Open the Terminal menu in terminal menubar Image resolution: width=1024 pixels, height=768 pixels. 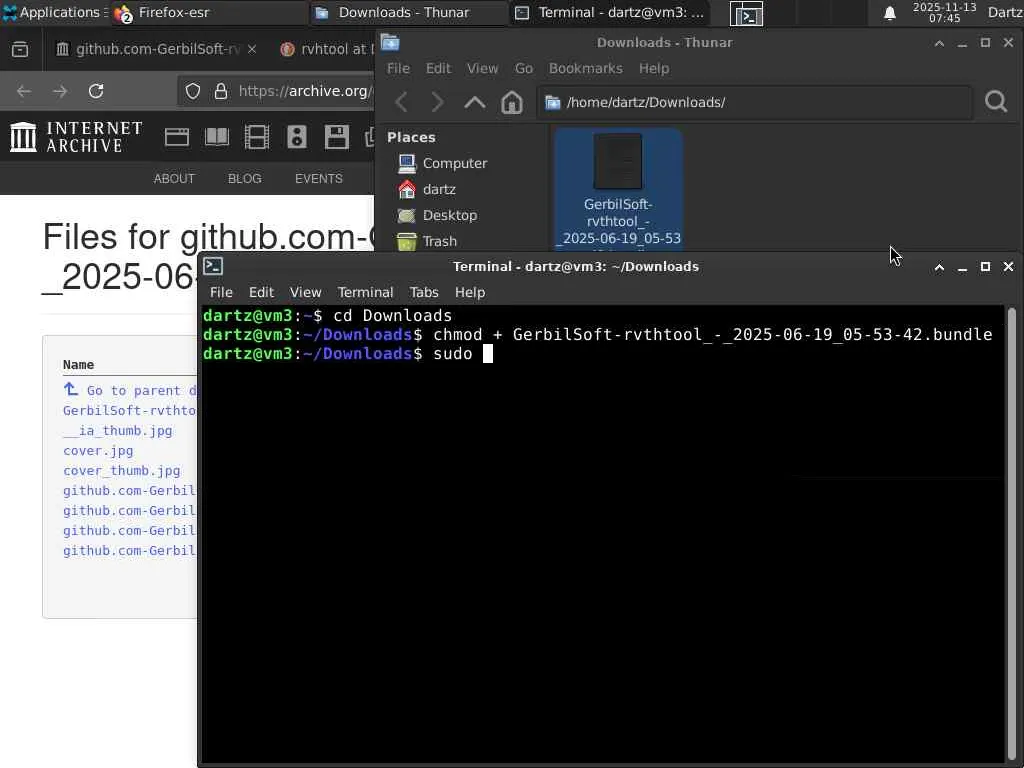[x=365, y=292]
